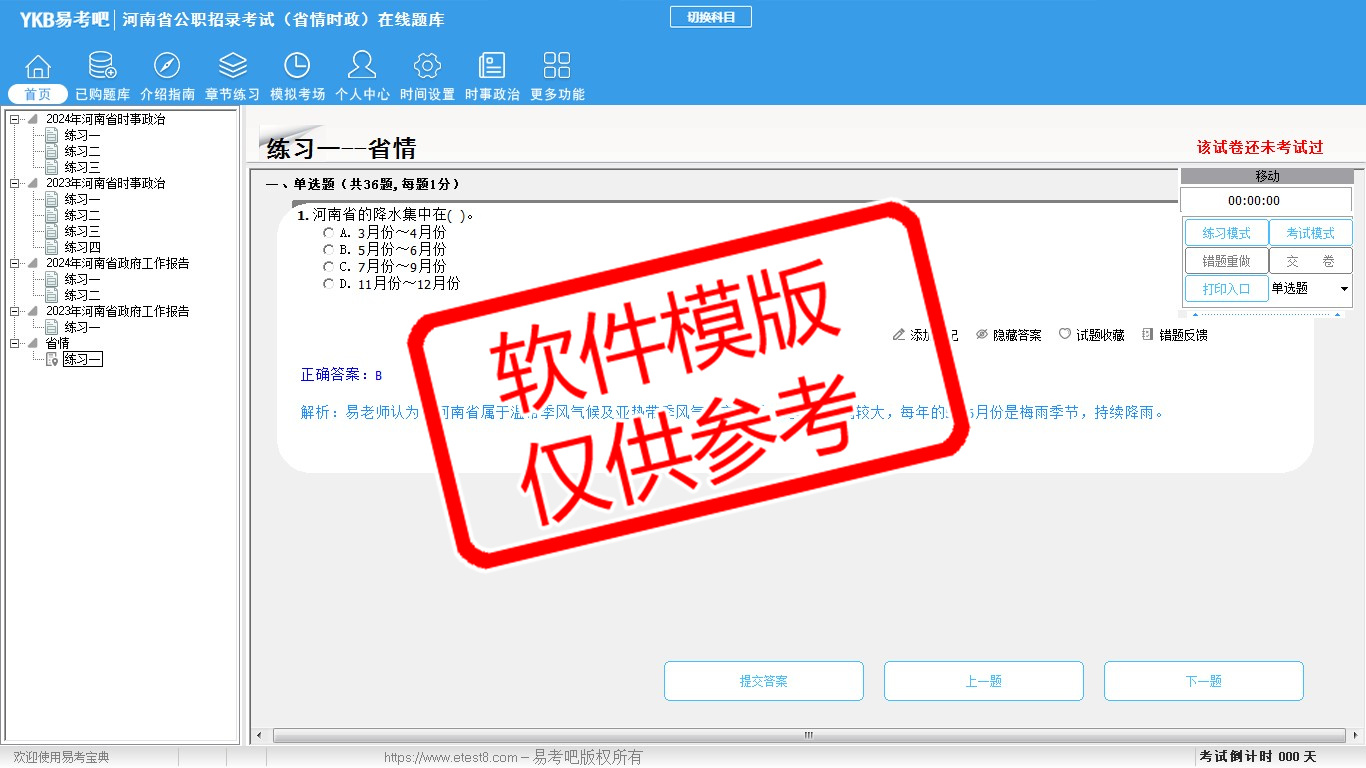Screen dimensions: 1366x768
Task: Select answer option B. 5月份~6月份
Action: (329, 250)
